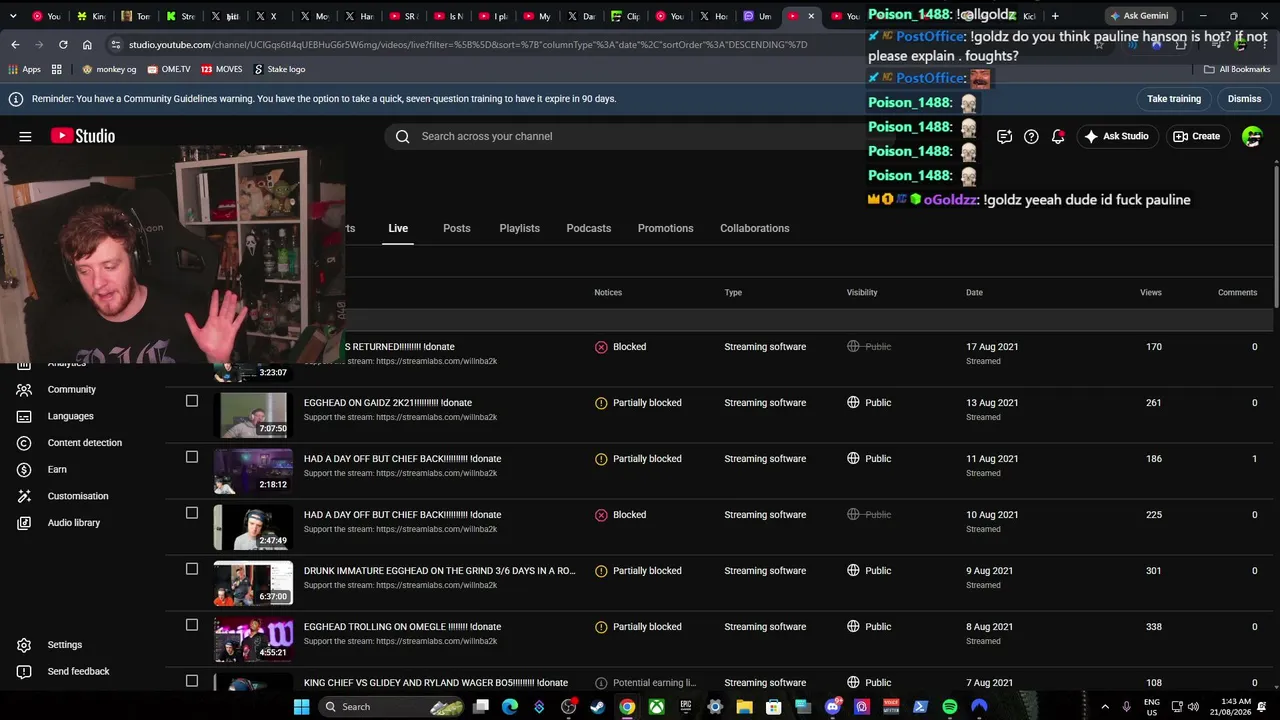1280x720 pixels.
Task: Click the Chrome address bar URL
Action: tap(467, 45)
